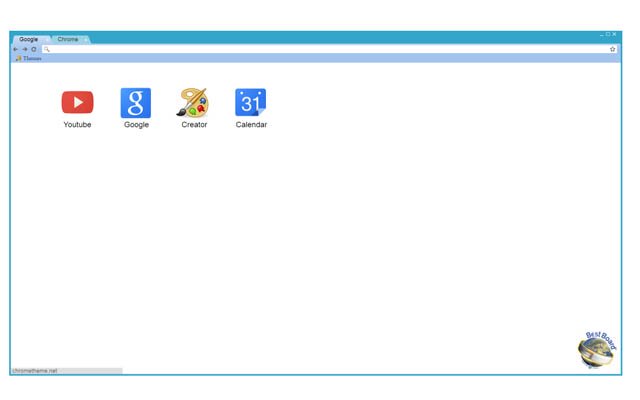Open the Calendar 31 app icon
This screenshot has width=640, height=400.
coord(251,102)
